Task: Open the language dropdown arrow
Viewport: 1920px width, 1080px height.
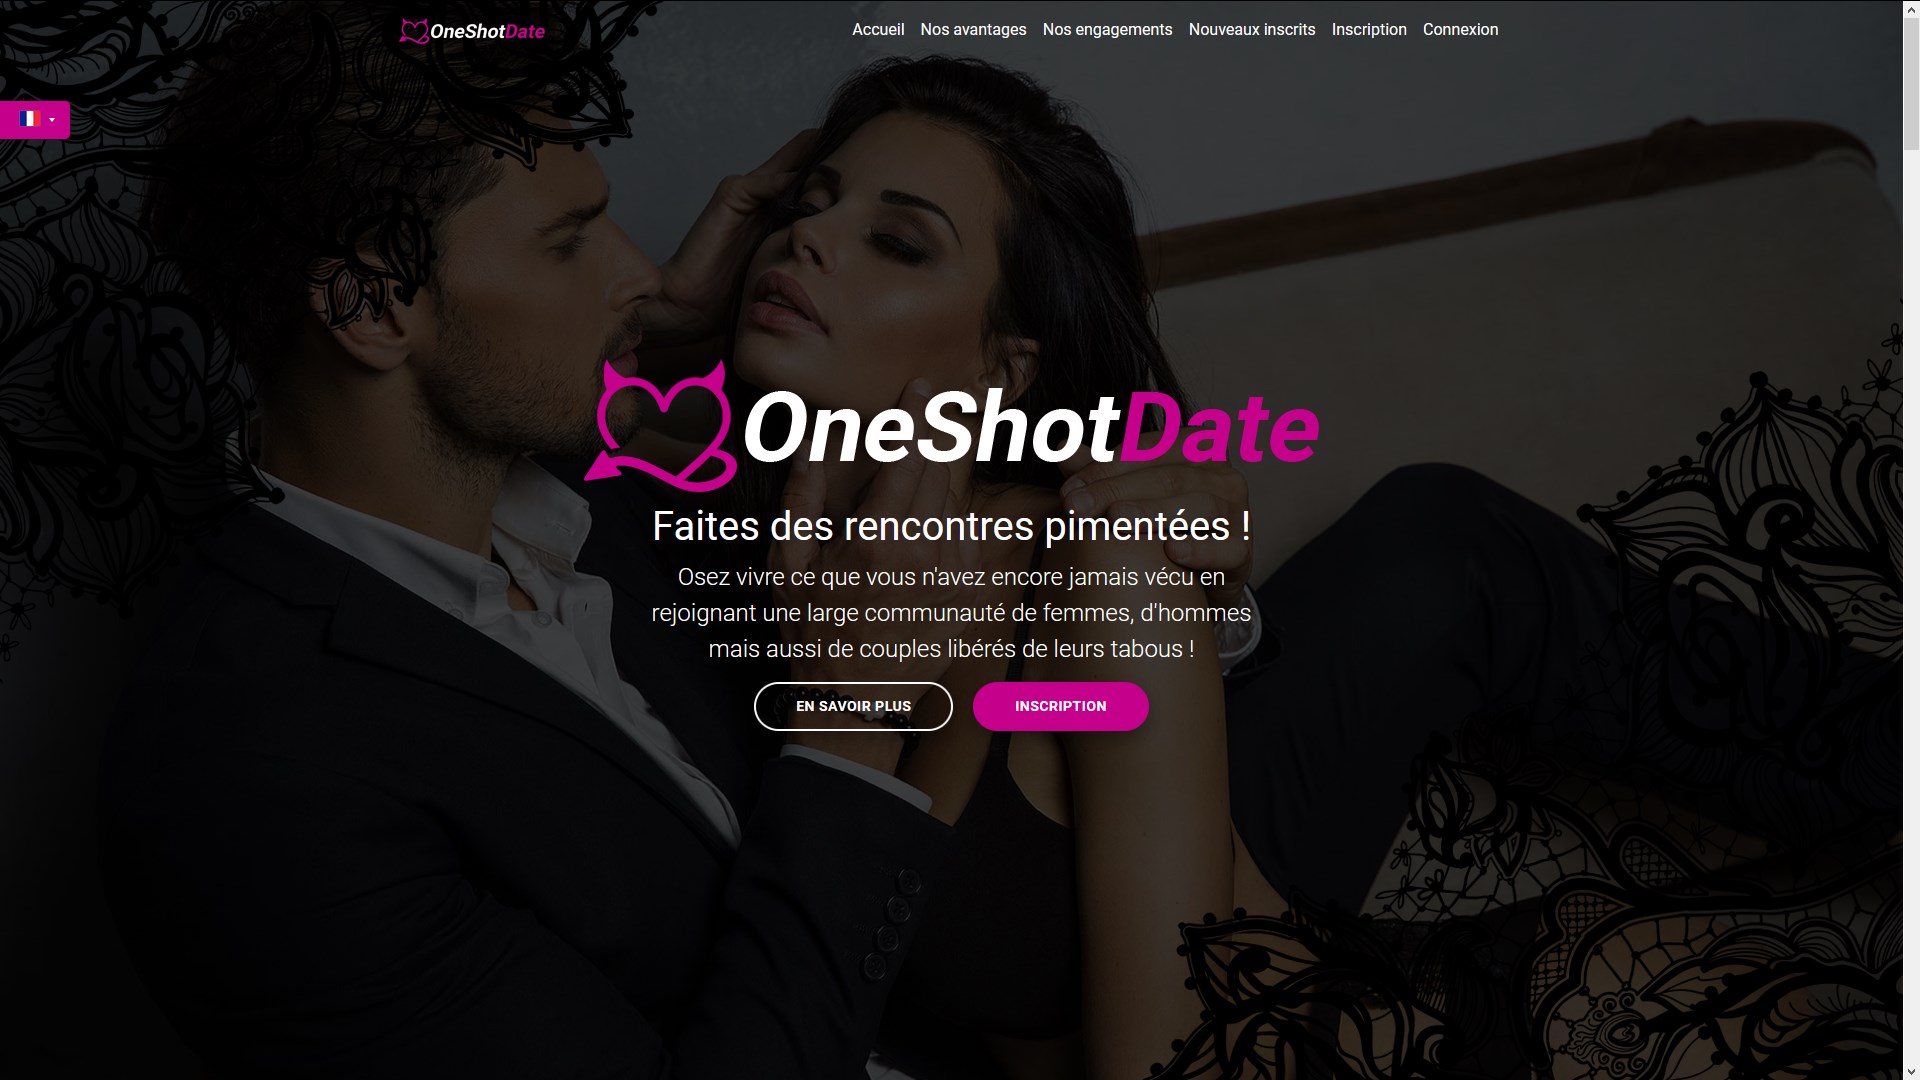Action: point(52,120)
